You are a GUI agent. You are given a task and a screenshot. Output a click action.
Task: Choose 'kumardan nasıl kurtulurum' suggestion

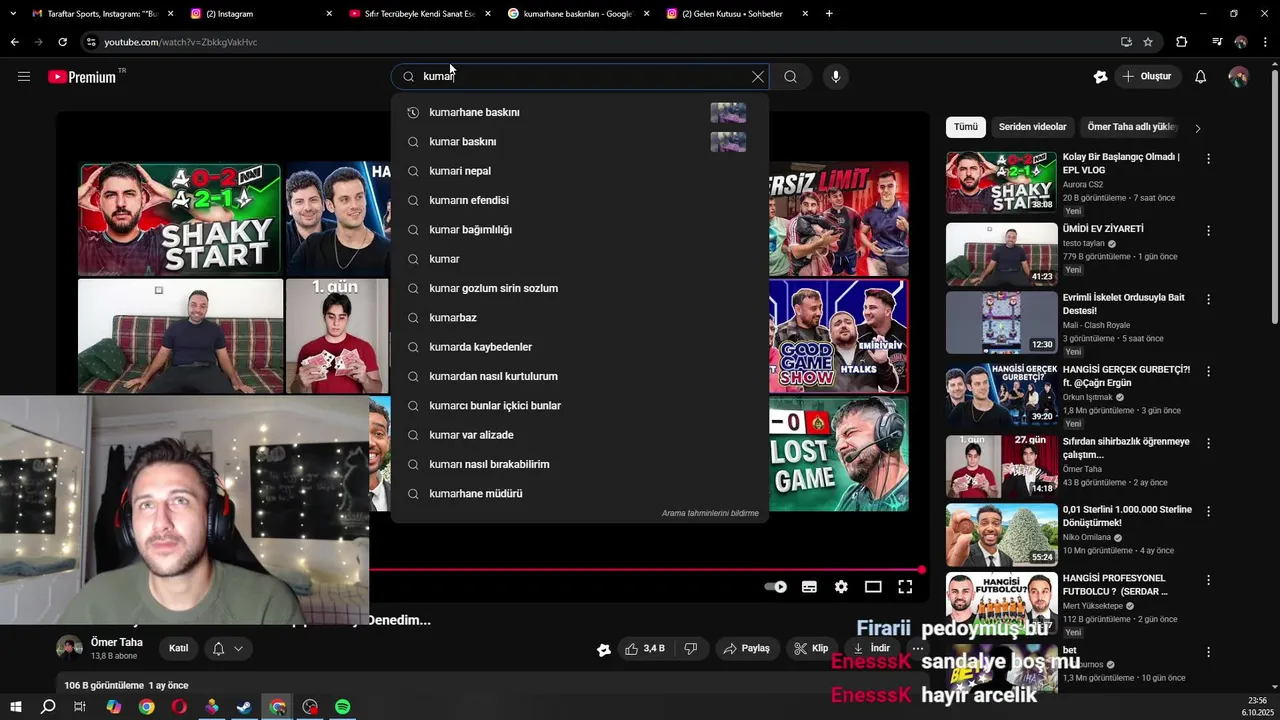coord(580,376)
